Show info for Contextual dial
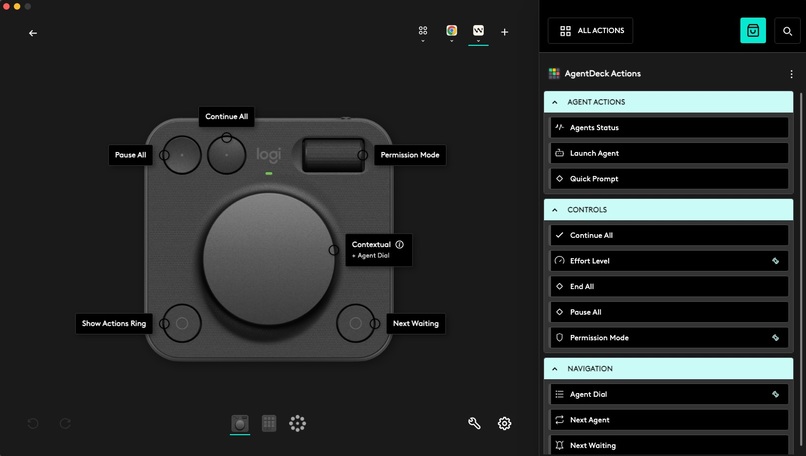This screenshot has width=806, height=456. coord(399,245)
